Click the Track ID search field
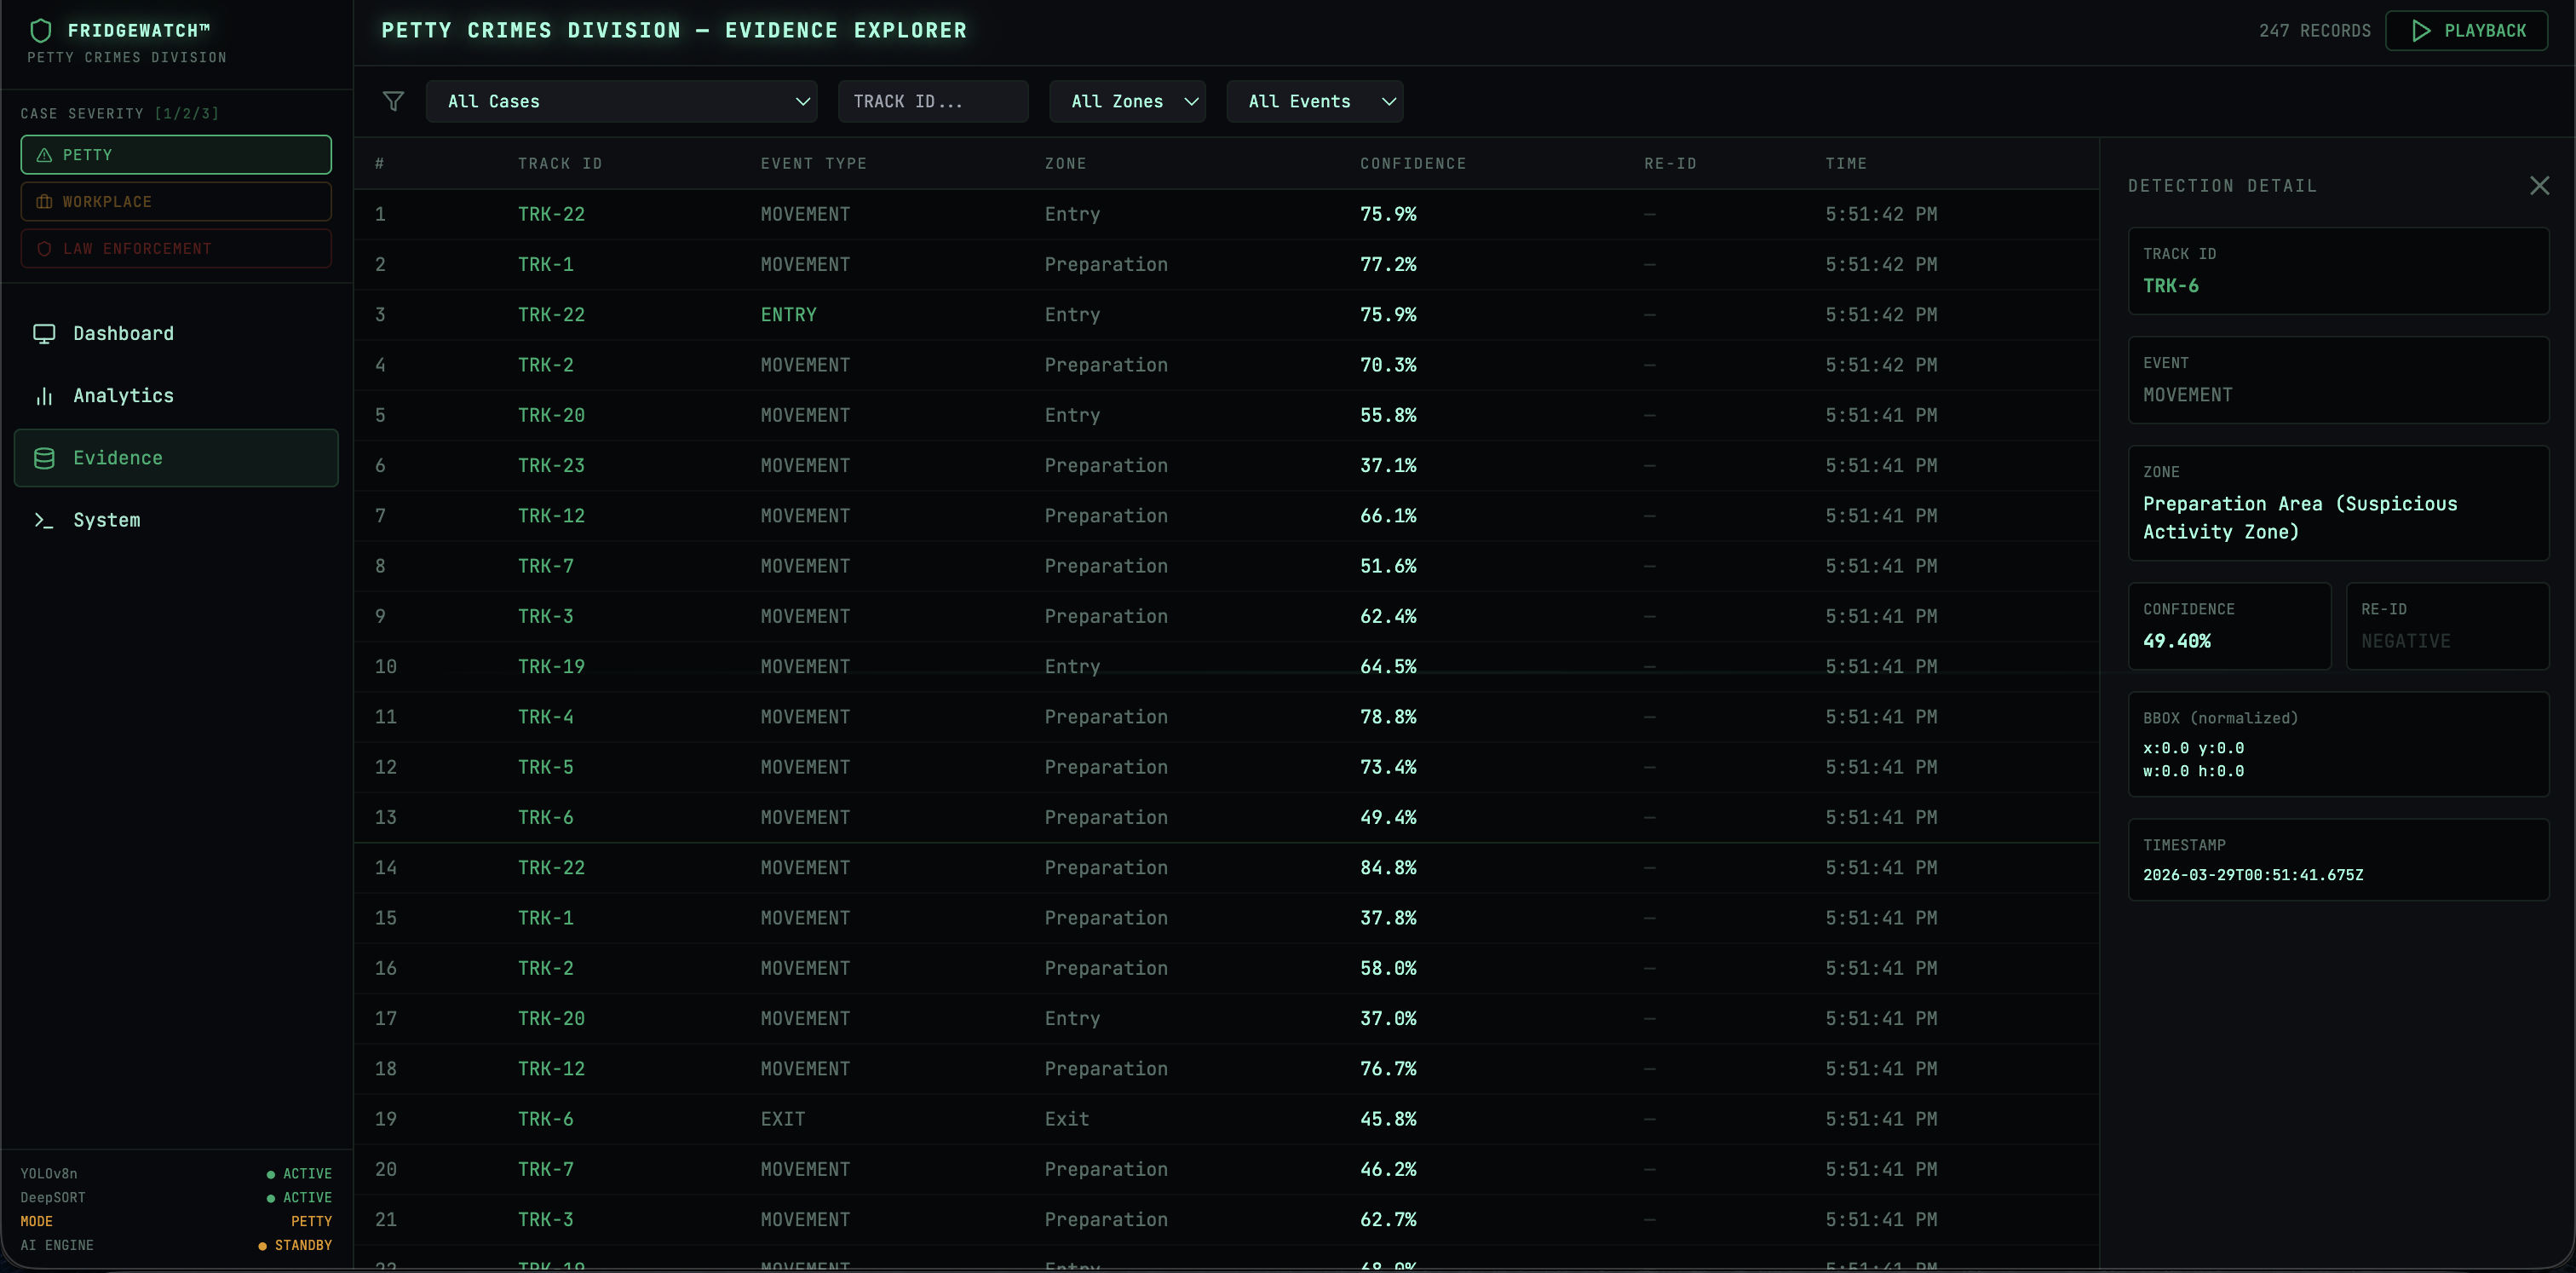2576x1273 pixels. tap(932, 102)
